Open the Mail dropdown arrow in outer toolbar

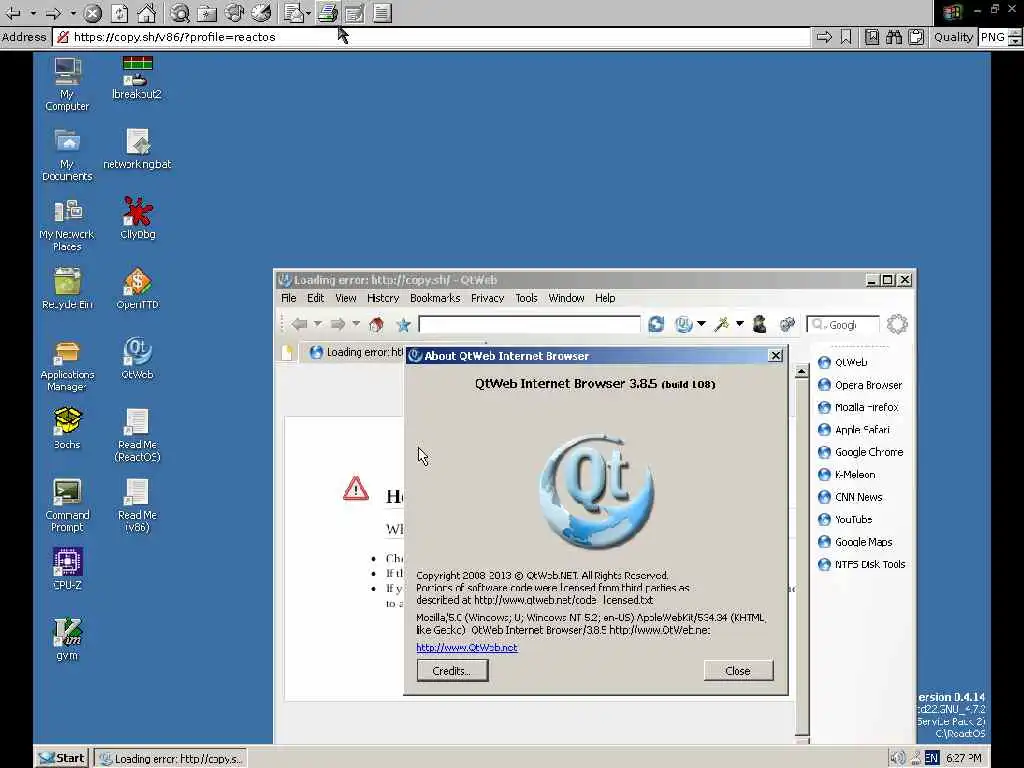tap(308, 12)
